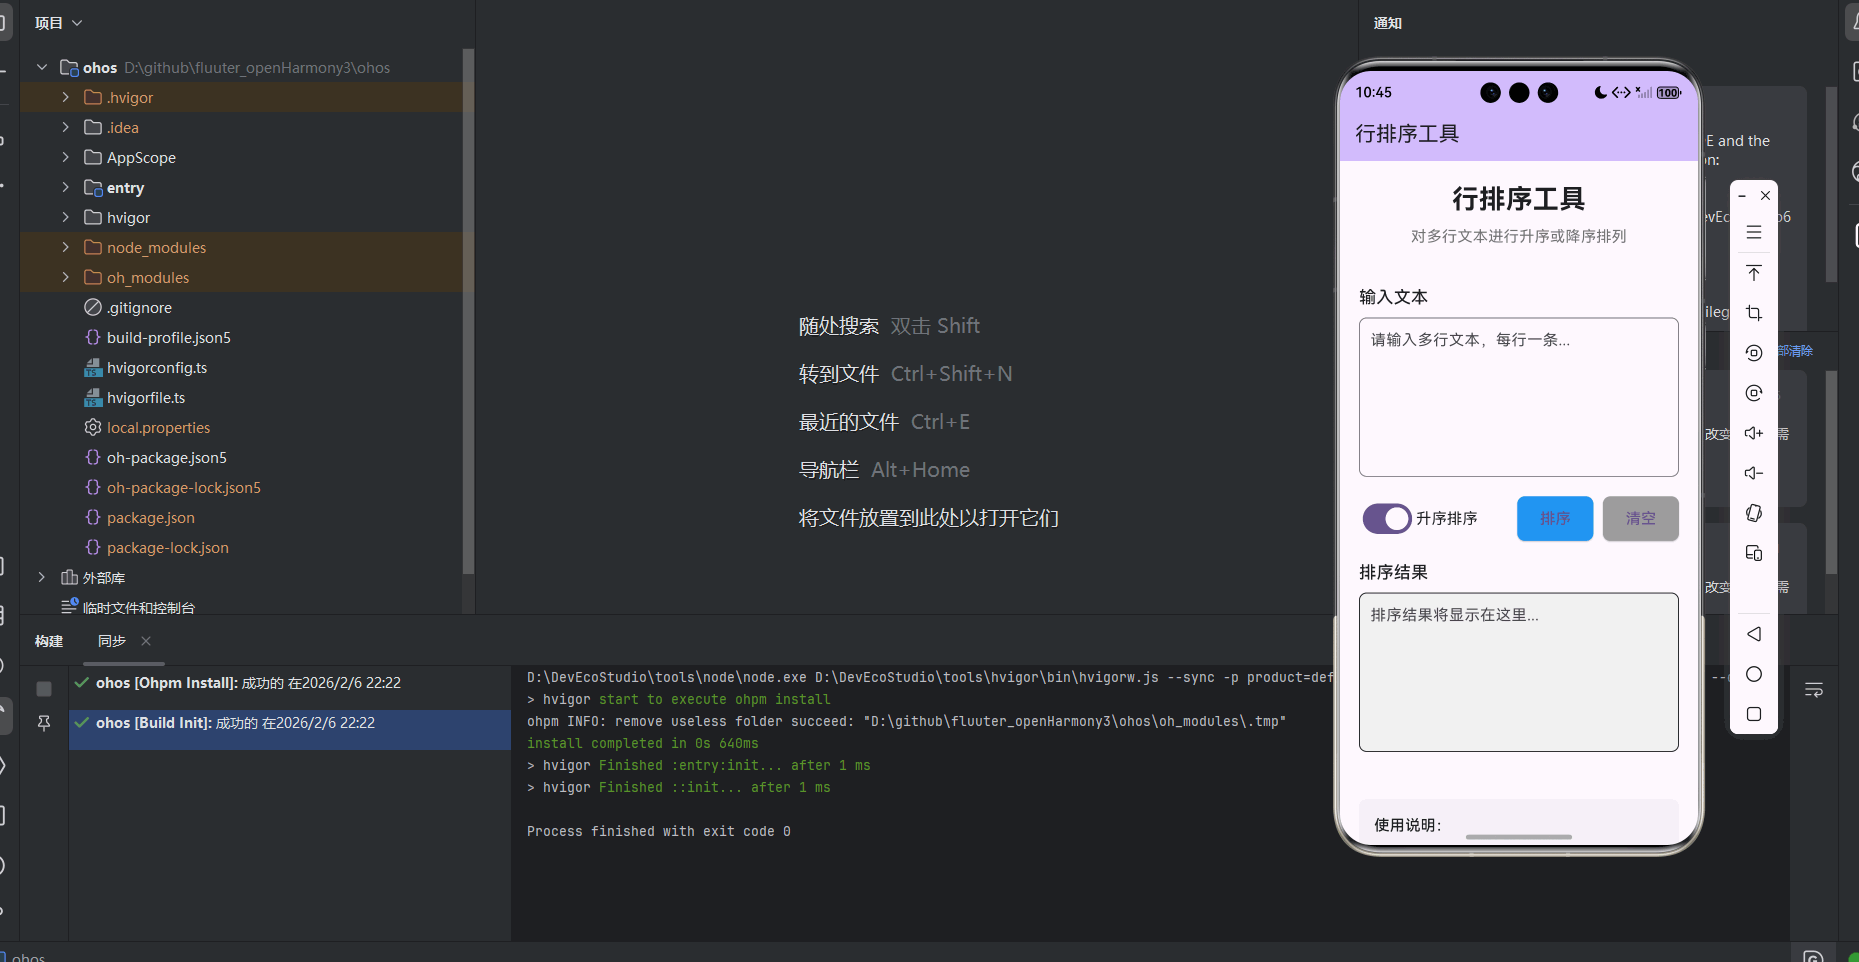Viewport: 1859px width, 962px height.
Task: Click the emulator rotate counterclockwise icon
Action: point(1754,353)
